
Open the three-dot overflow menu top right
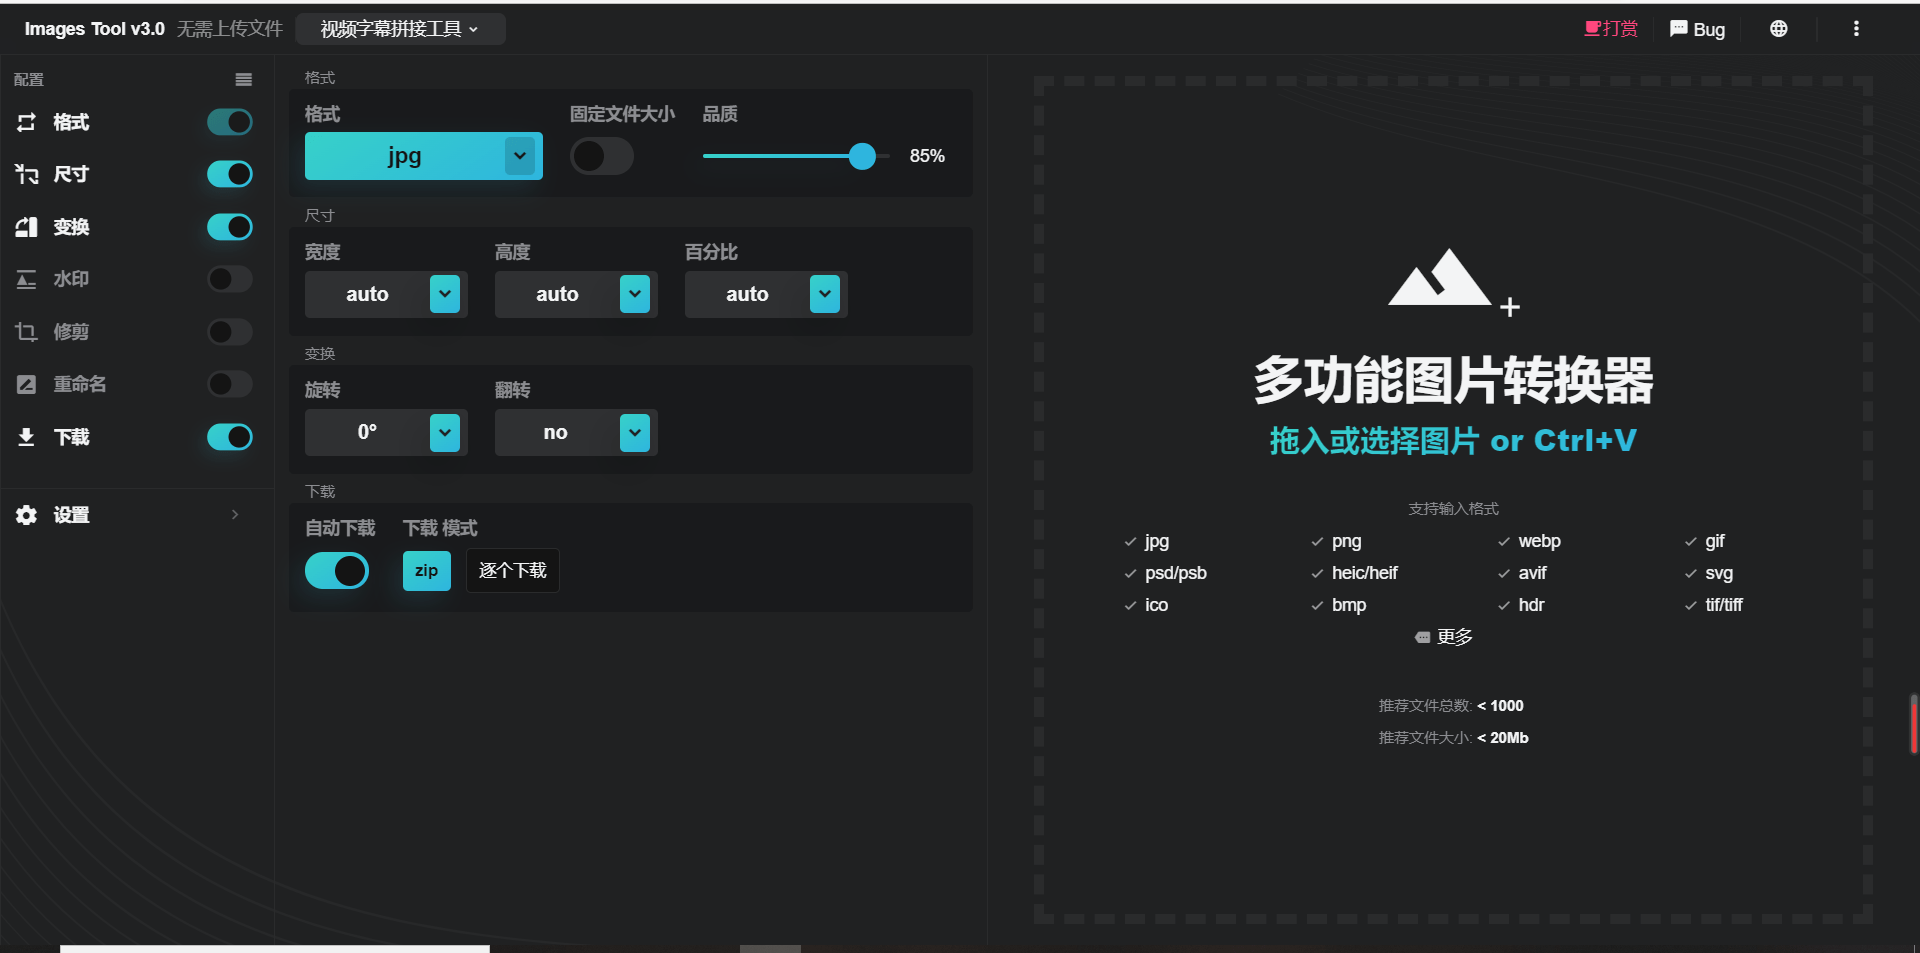1856,29
